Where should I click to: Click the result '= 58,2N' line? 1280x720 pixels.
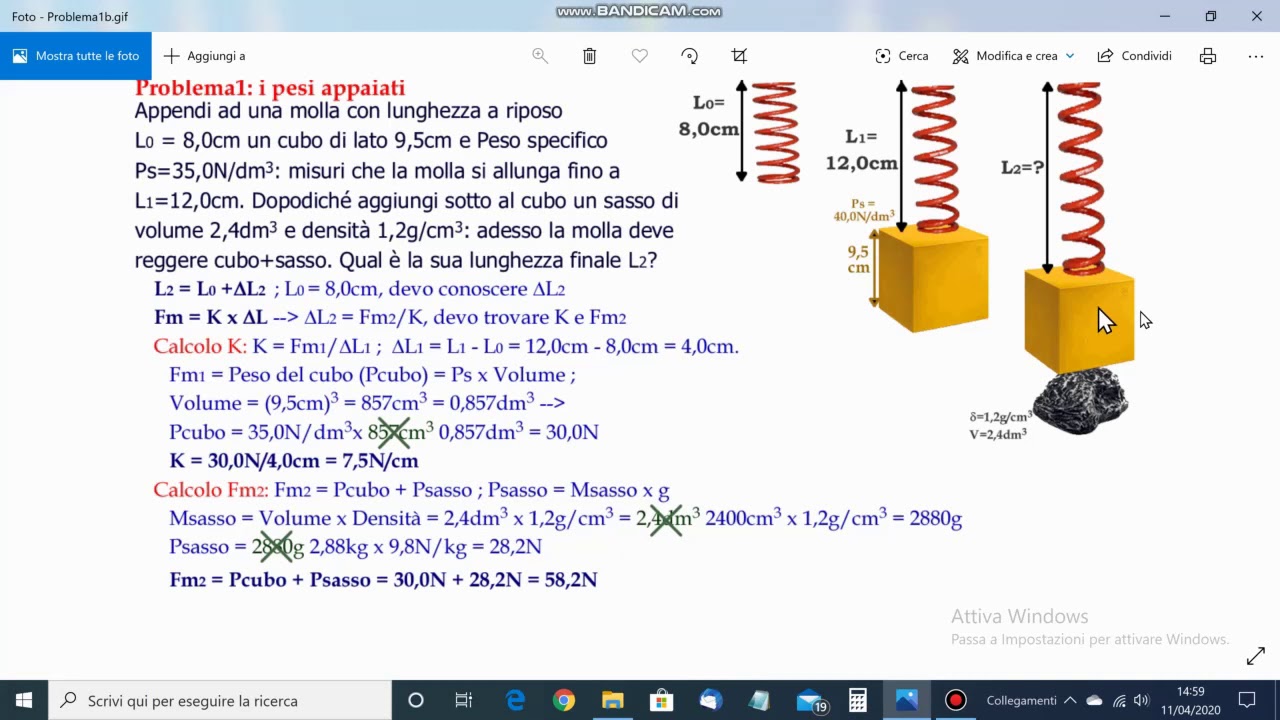pyautogui.click(x=560, y=580)
